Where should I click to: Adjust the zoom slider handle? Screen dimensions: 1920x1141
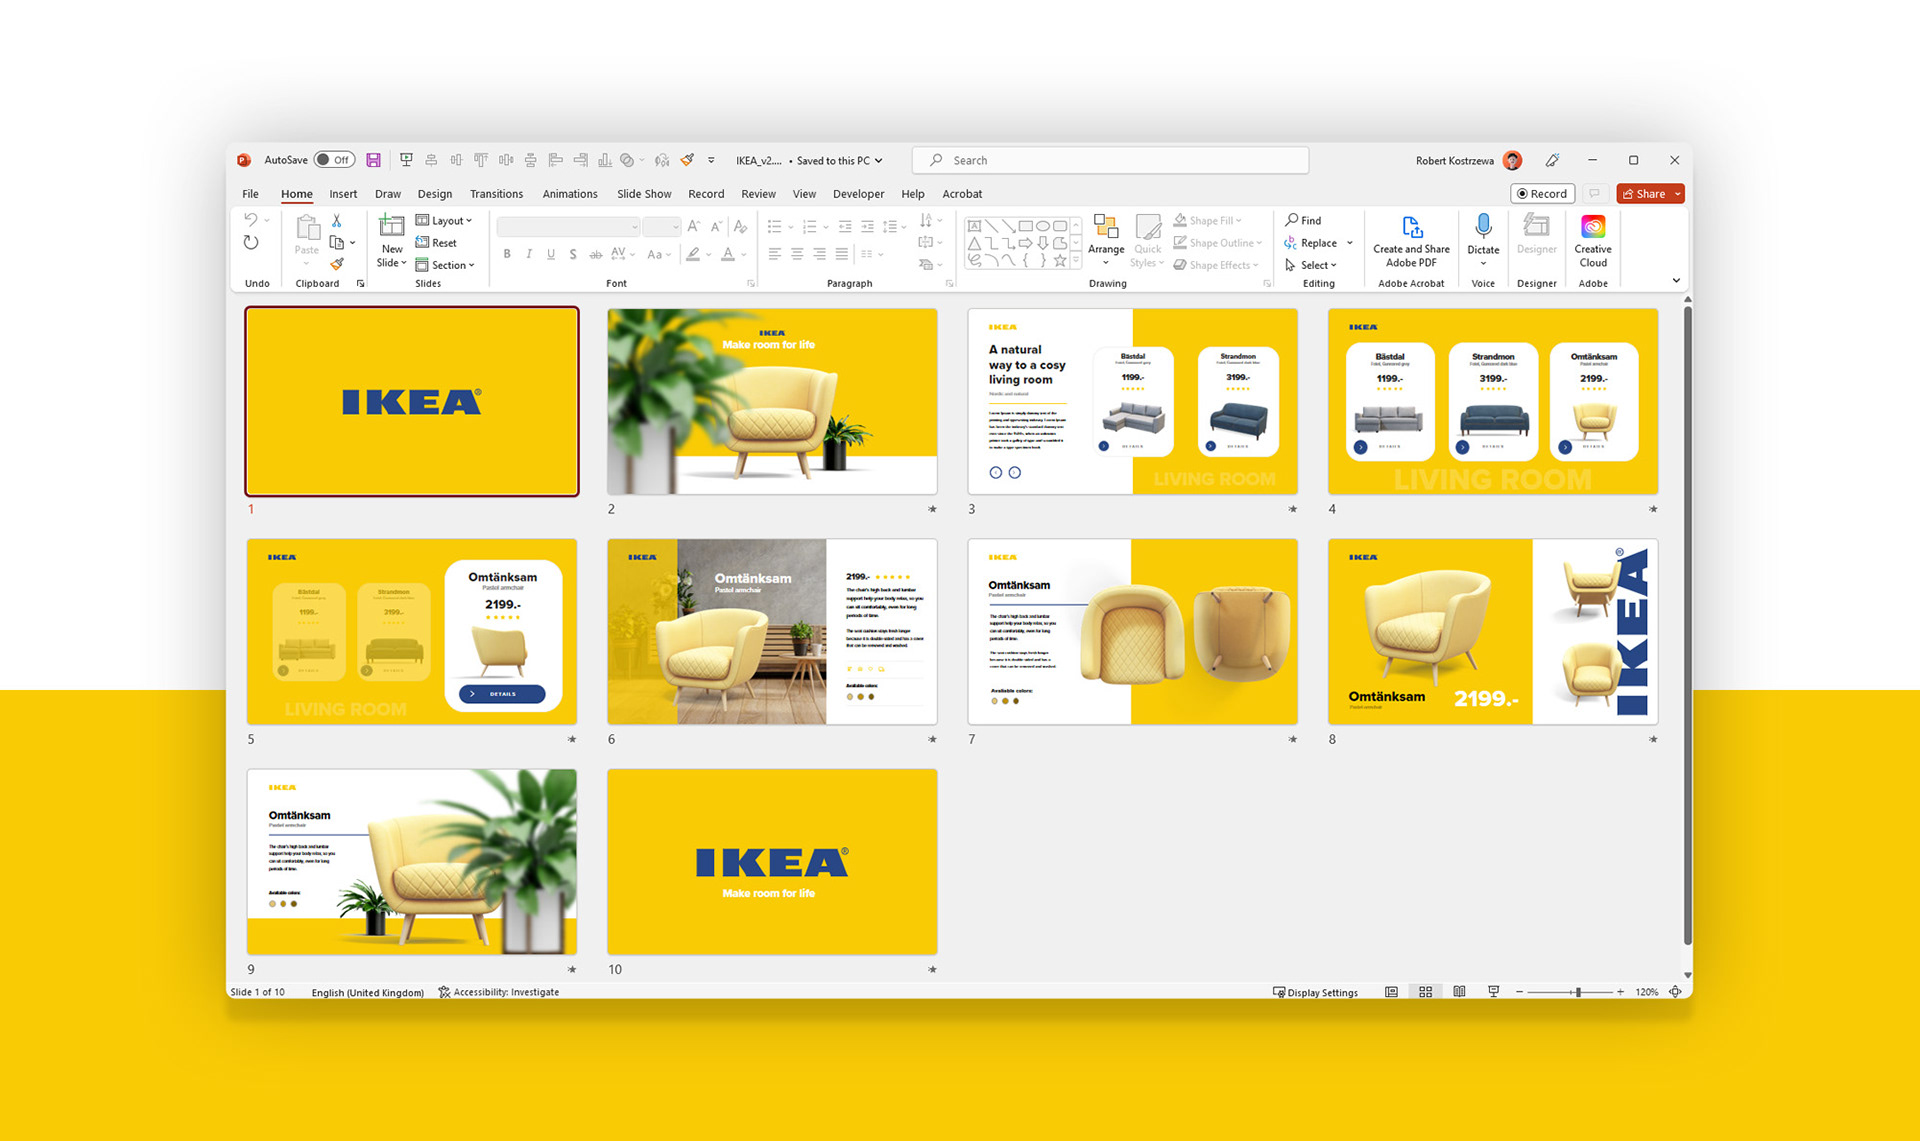pyautogui.click(x=1578, y=992)
